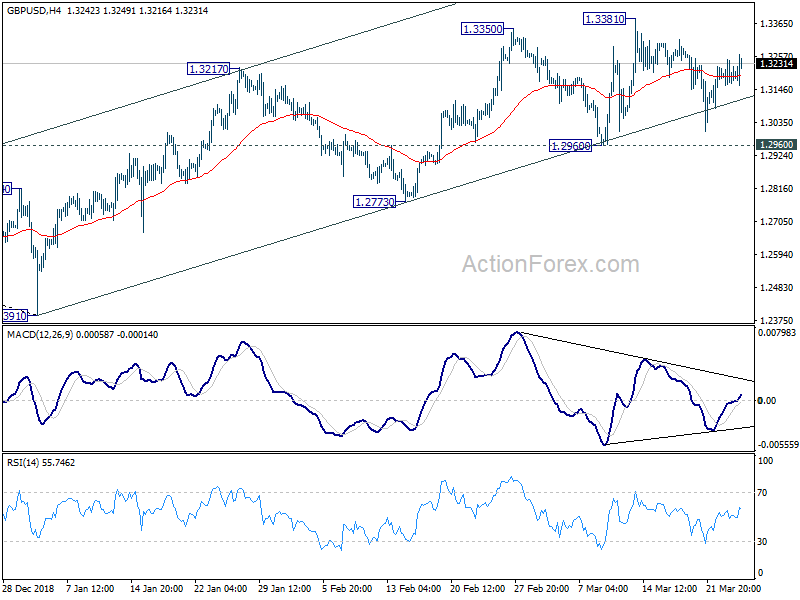Click the 21 Mar 20:00 date label

tap(734, 588)
